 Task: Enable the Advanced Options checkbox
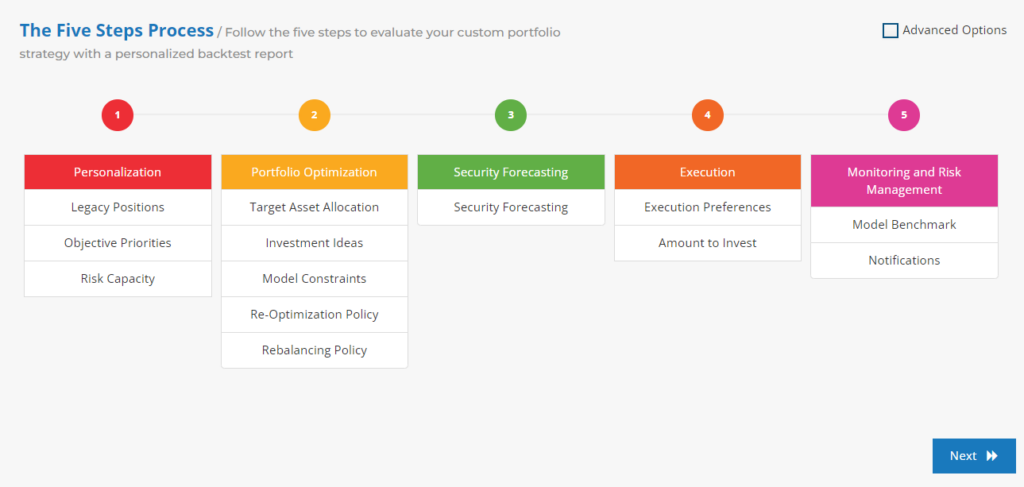(x=890, y=31)
